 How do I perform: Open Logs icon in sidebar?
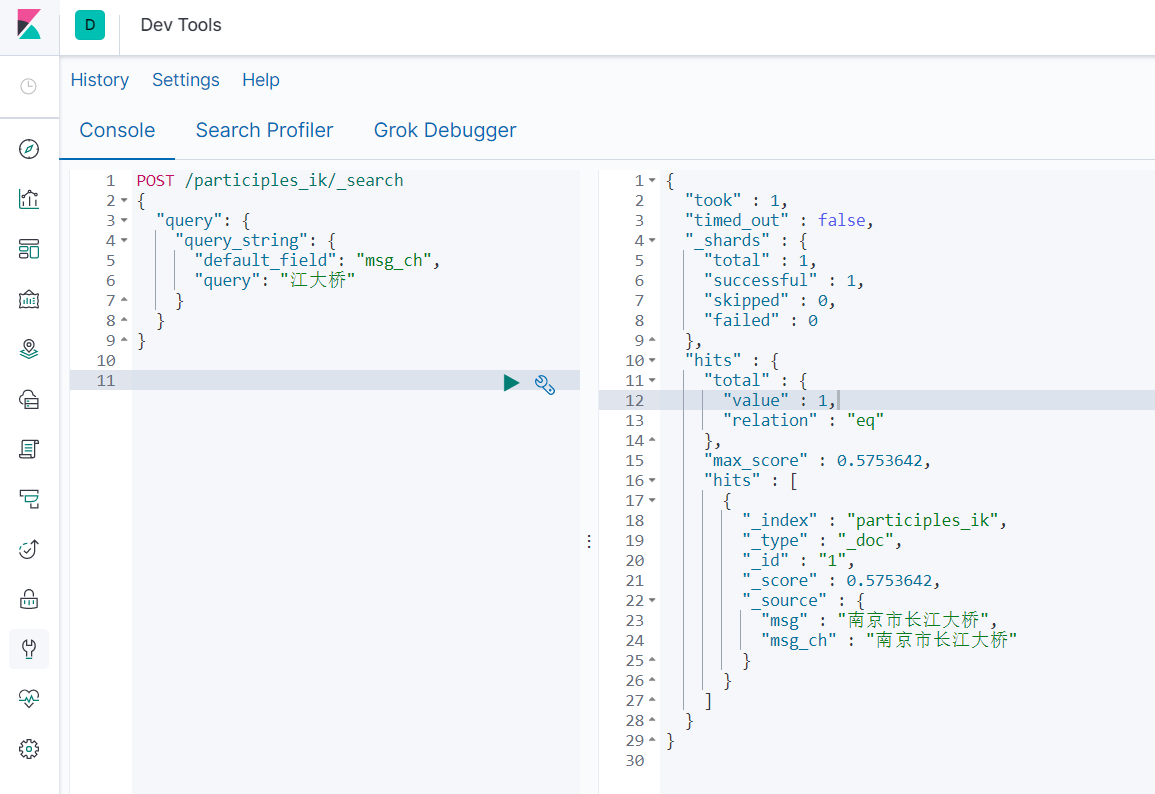29,449
